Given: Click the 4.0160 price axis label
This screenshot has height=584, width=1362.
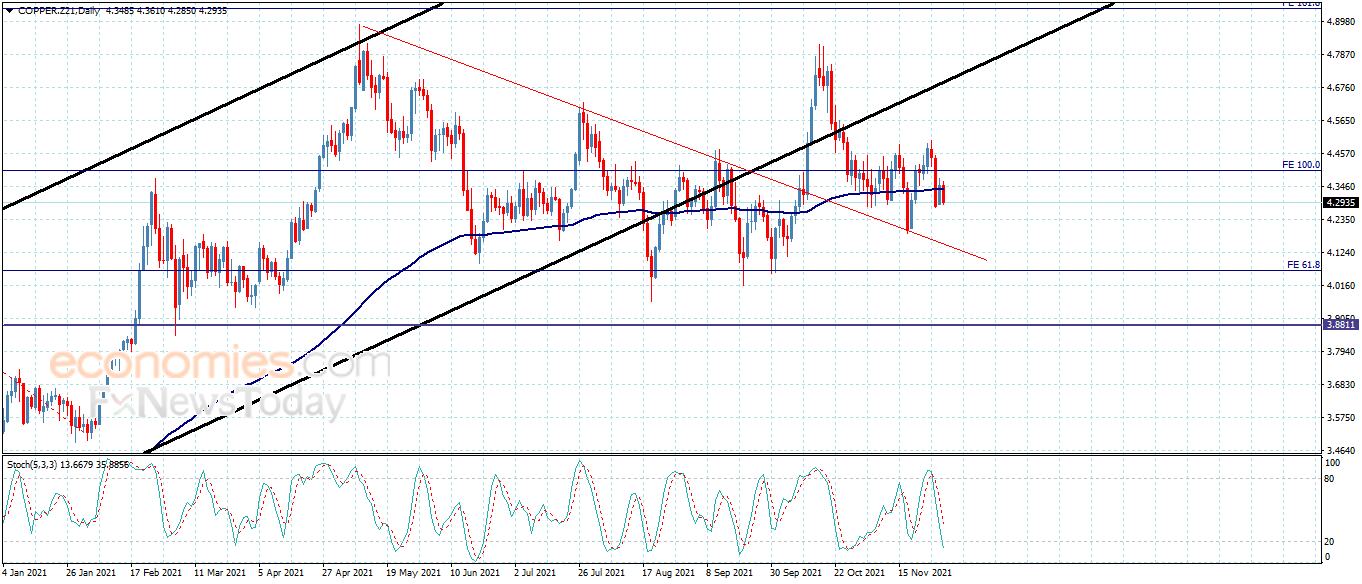Looking at the screenshot, I should click(1339, 286).
